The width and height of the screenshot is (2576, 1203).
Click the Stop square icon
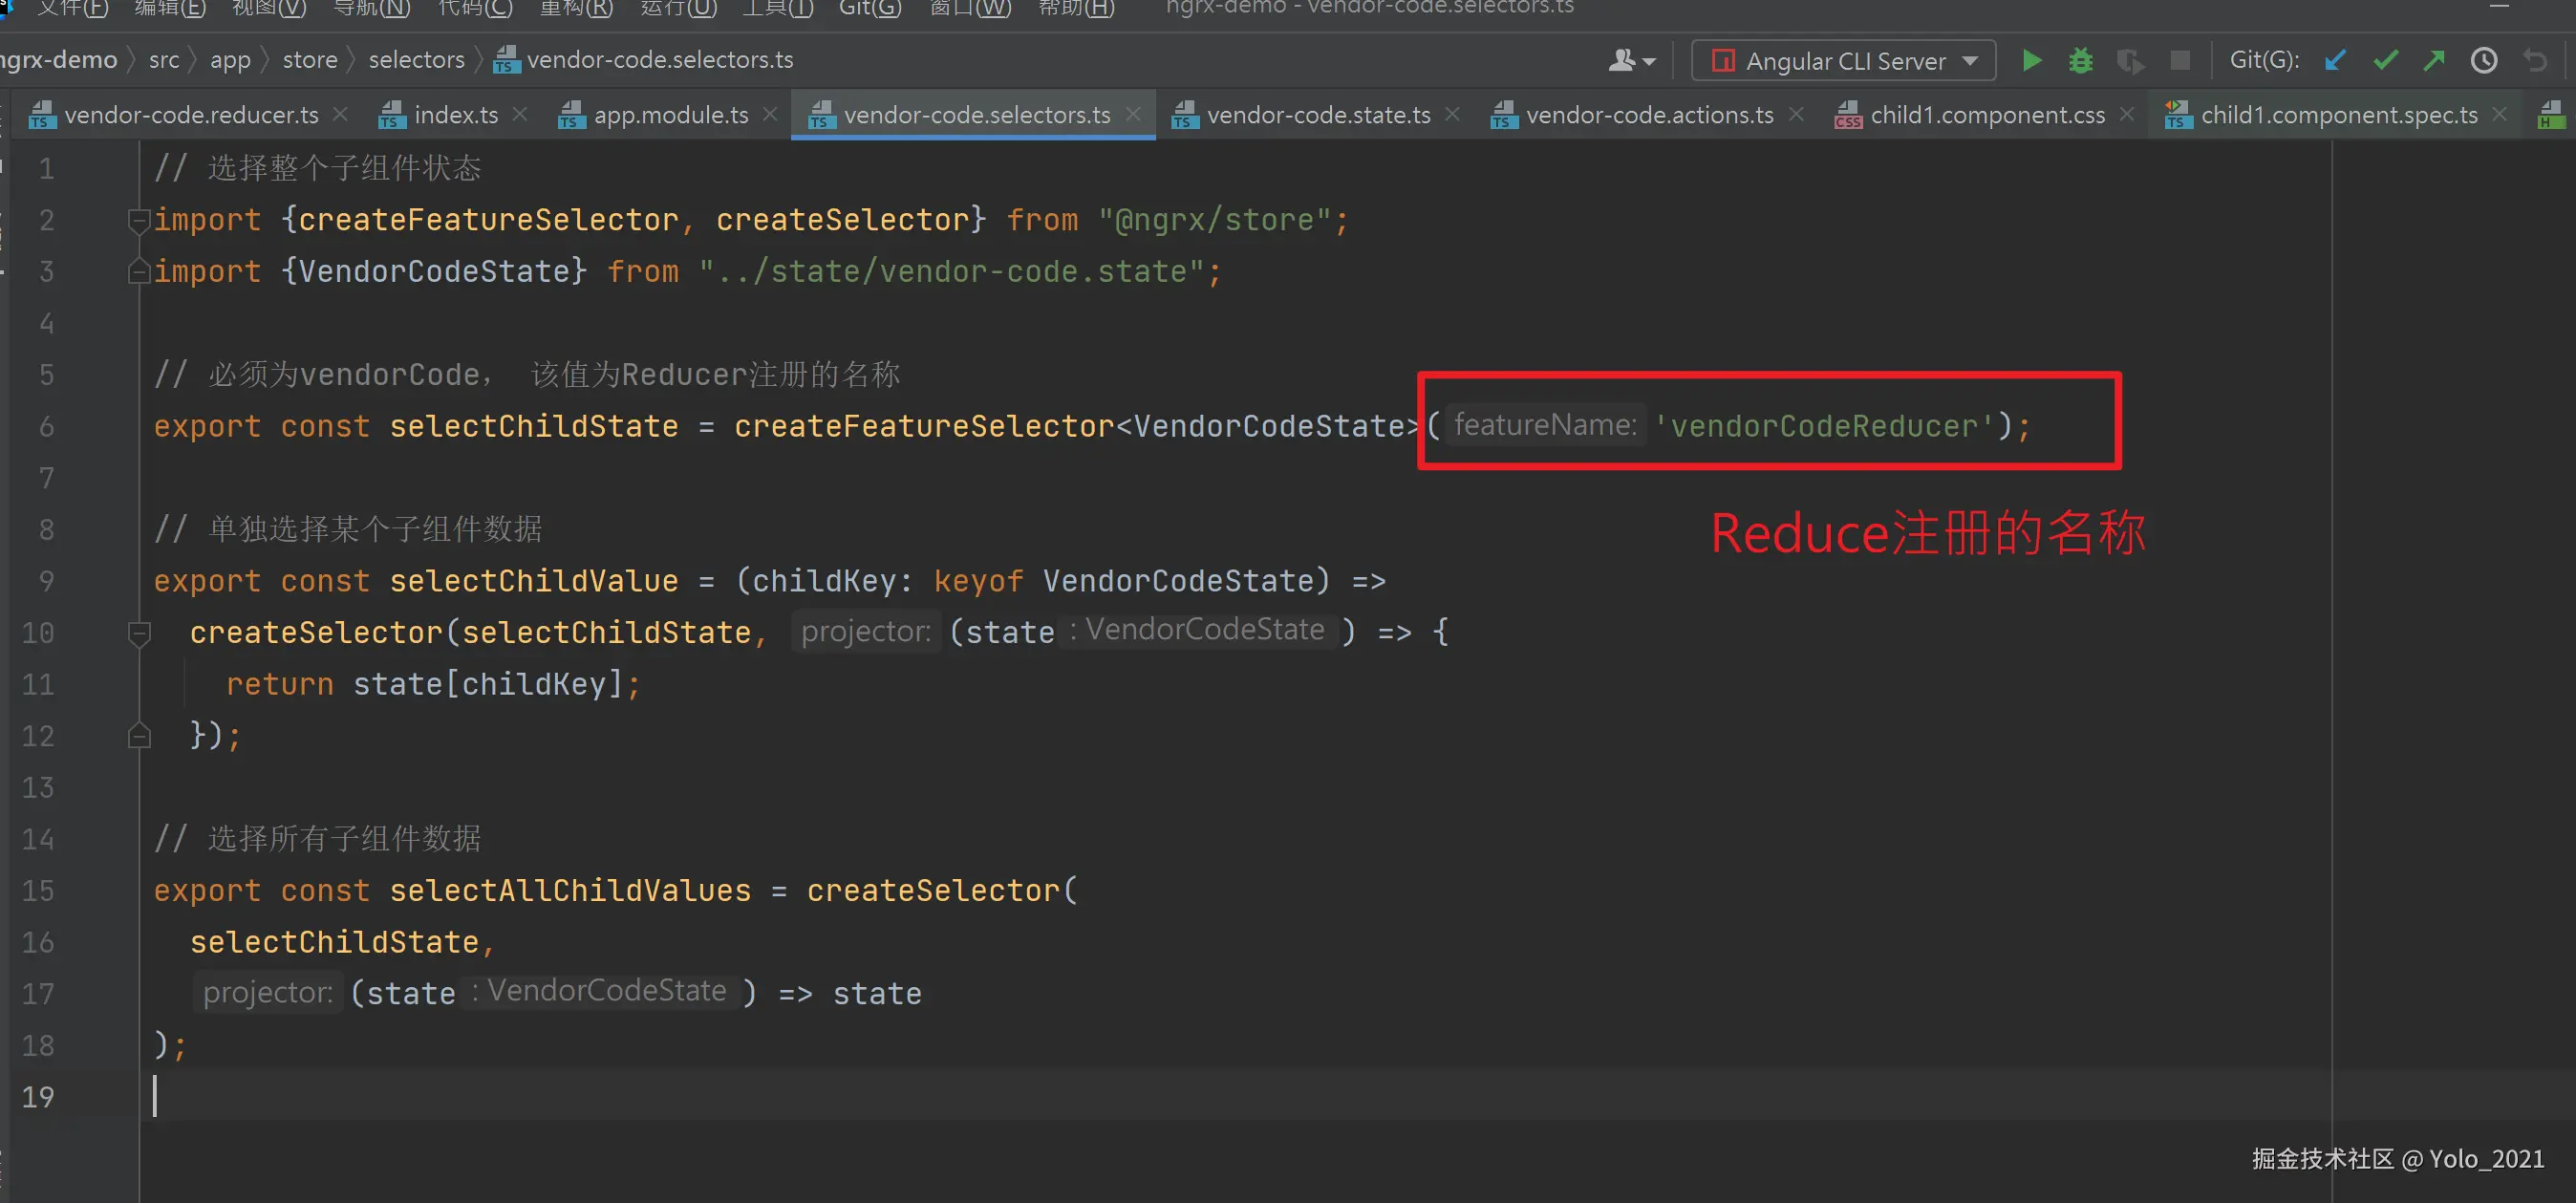pos(2180,61)
